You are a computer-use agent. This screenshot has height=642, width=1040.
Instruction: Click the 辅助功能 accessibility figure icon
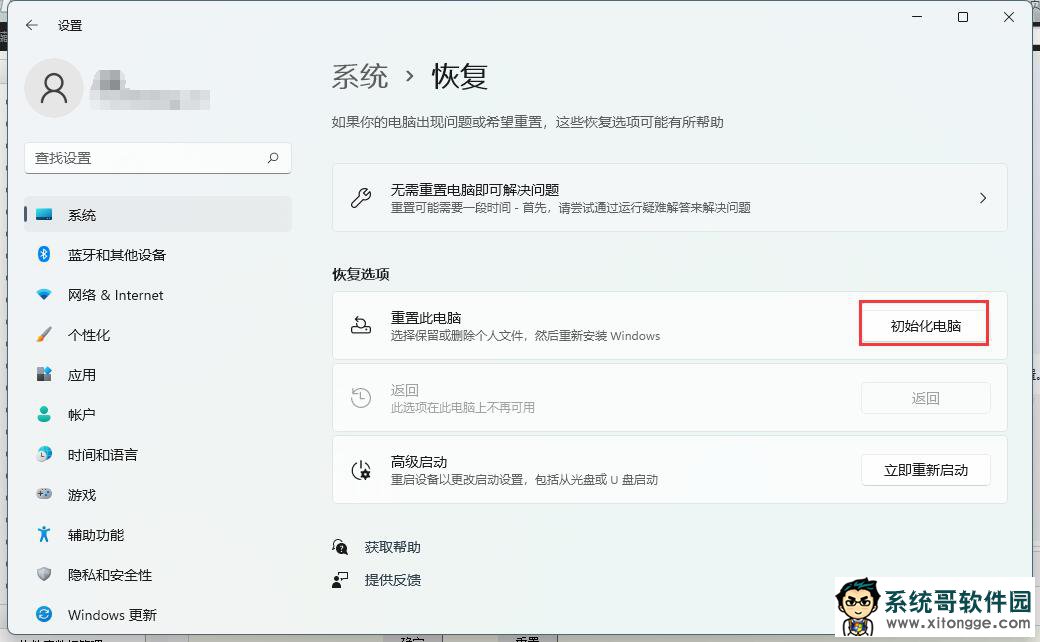click(44, 535)
